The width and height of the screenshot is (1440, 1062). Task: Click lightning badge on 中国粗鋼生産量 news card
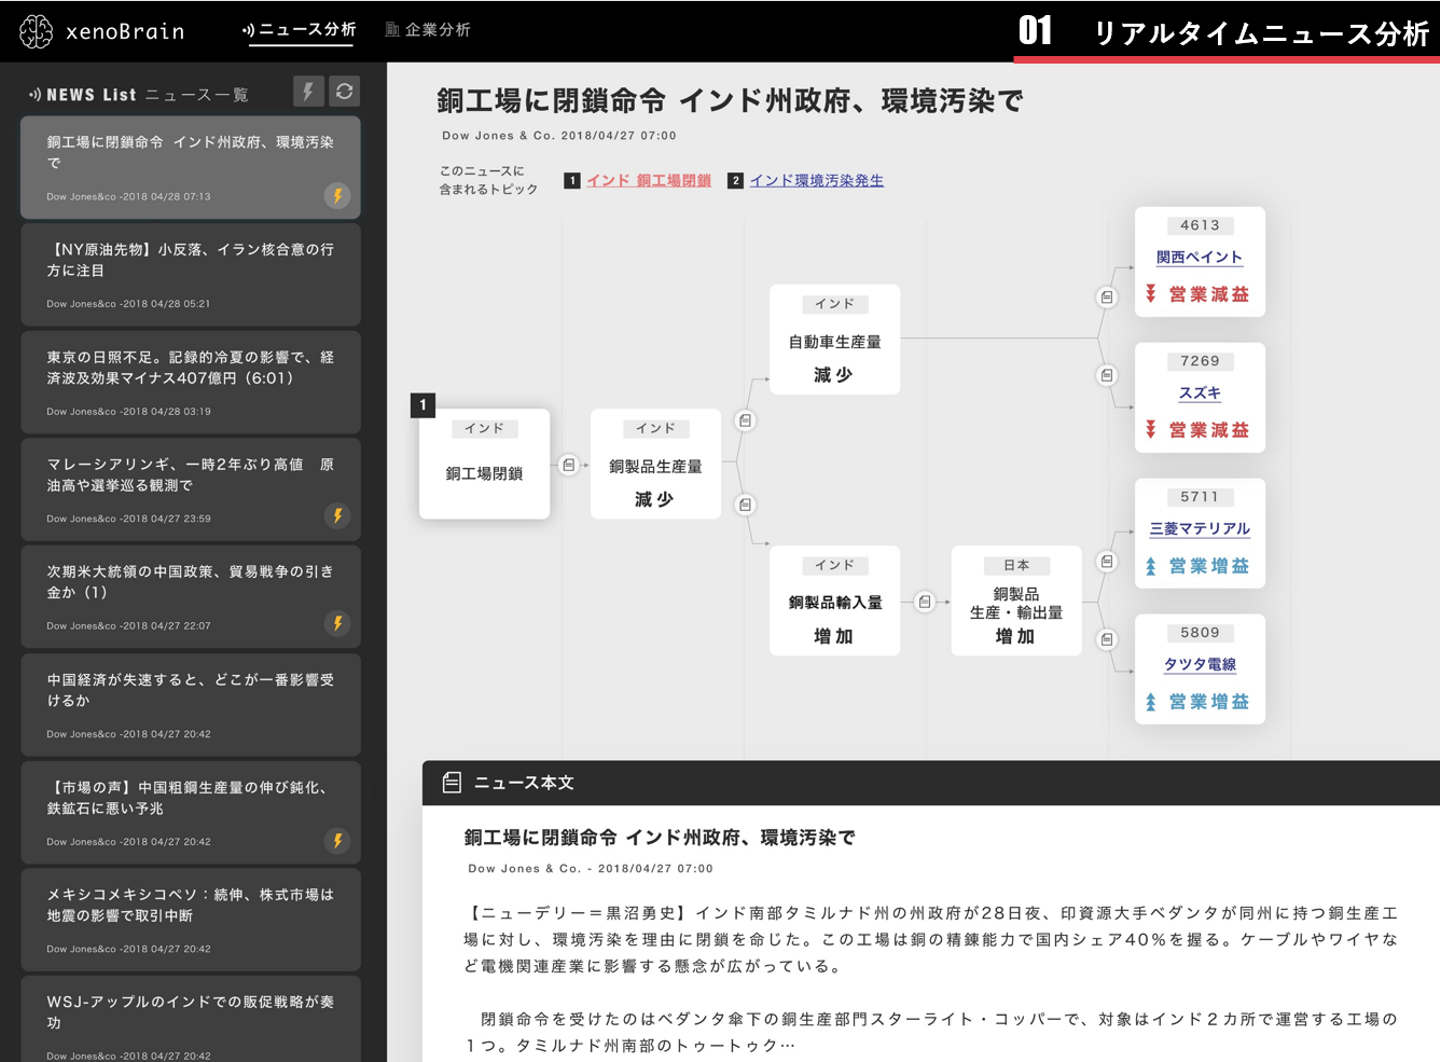pos(337,841)
